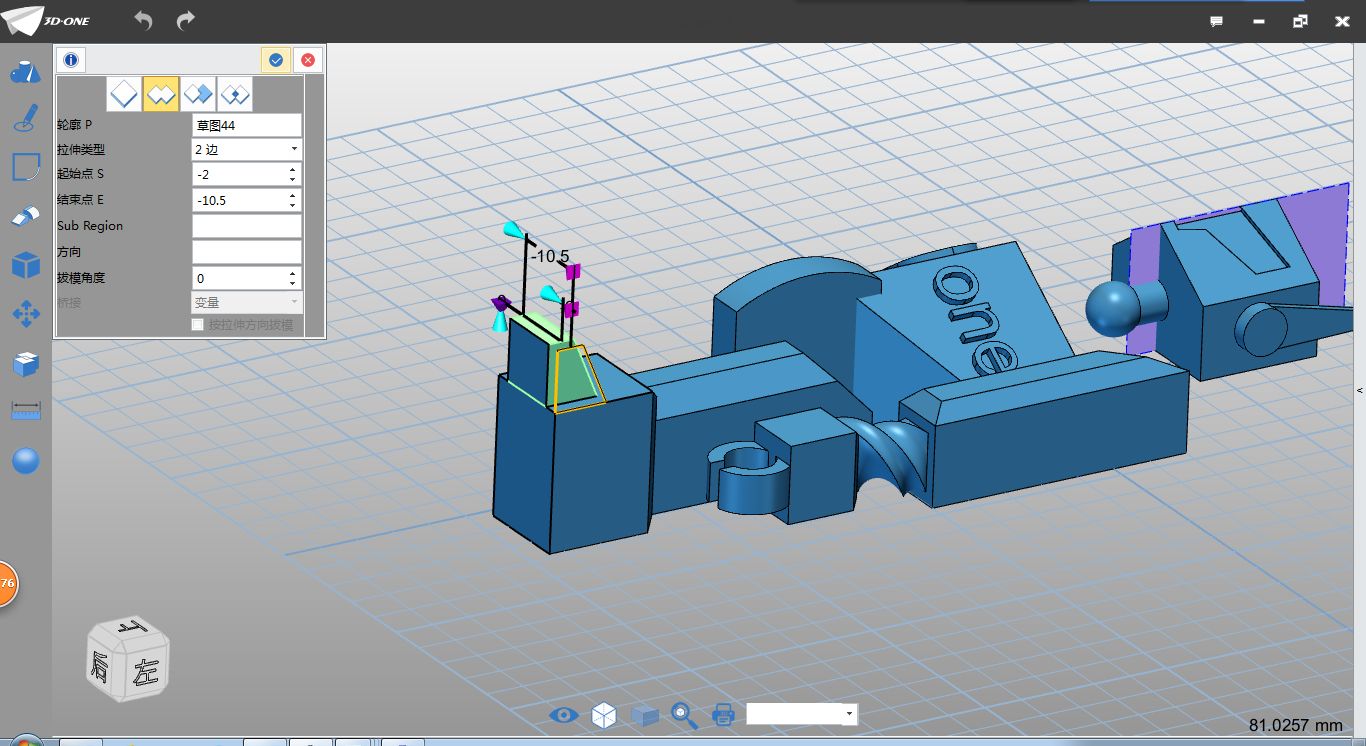Open the 拉伸类型 dropdown showing 2 边
The image size is (1366, 746).
[246, 149]
